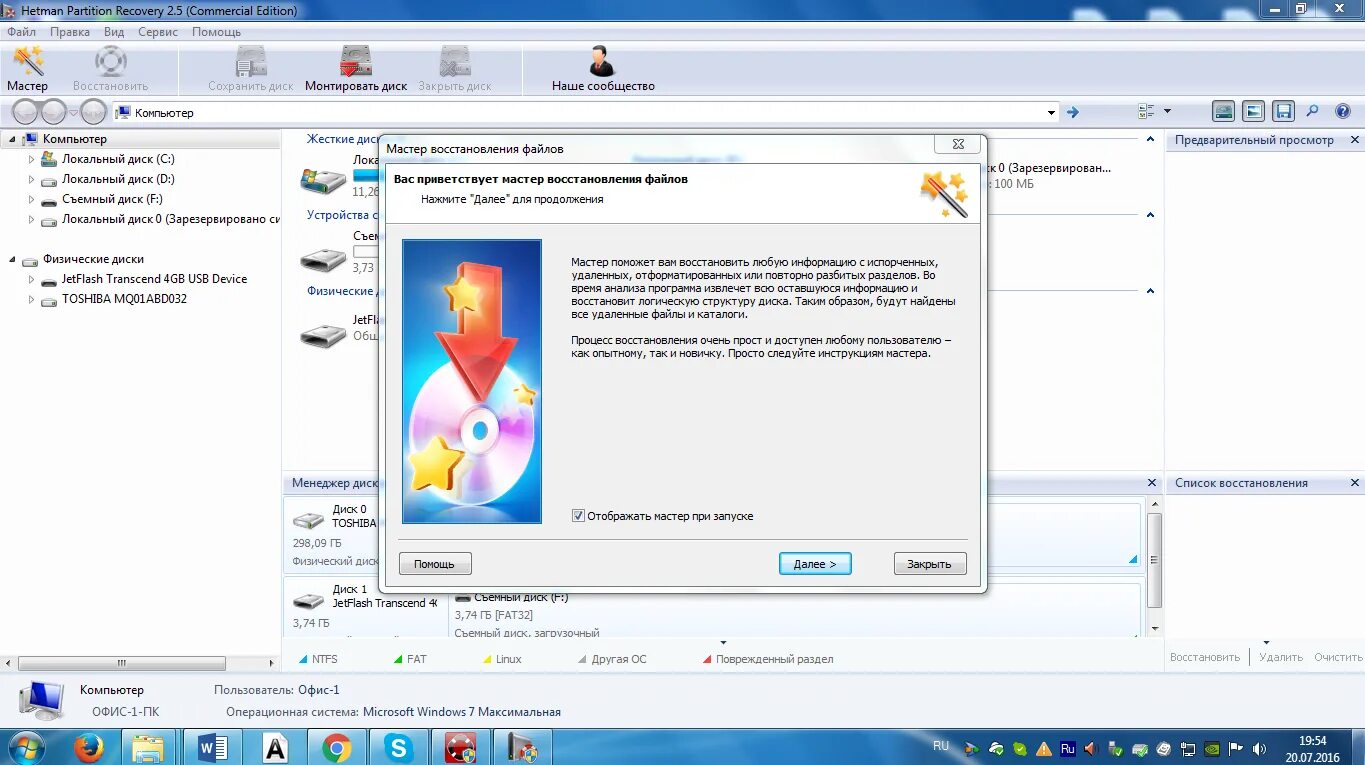
Task: Open the Сервис menu
Action: [158, 32]
